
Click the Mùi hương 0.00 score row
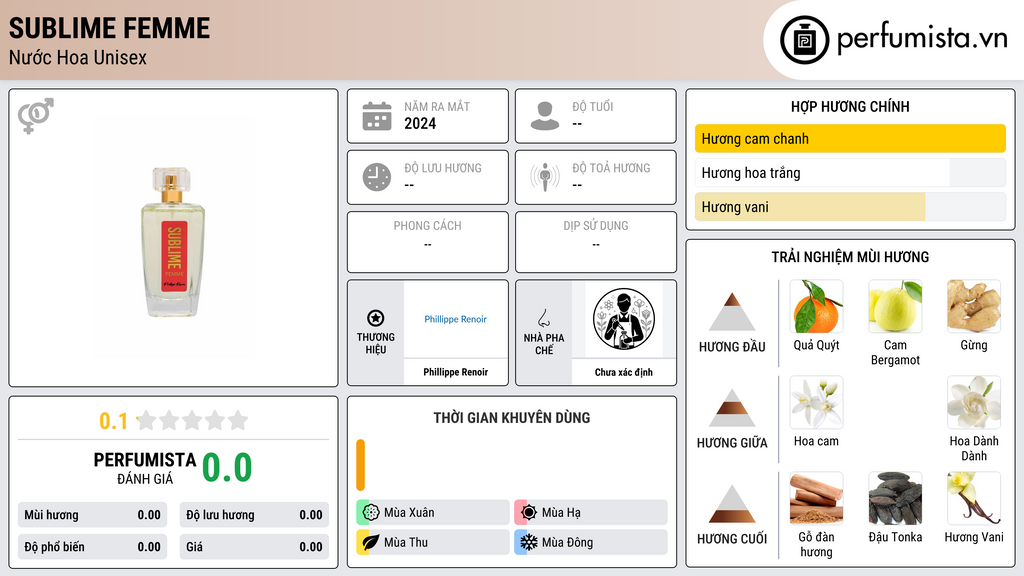(x=92, y=515)
